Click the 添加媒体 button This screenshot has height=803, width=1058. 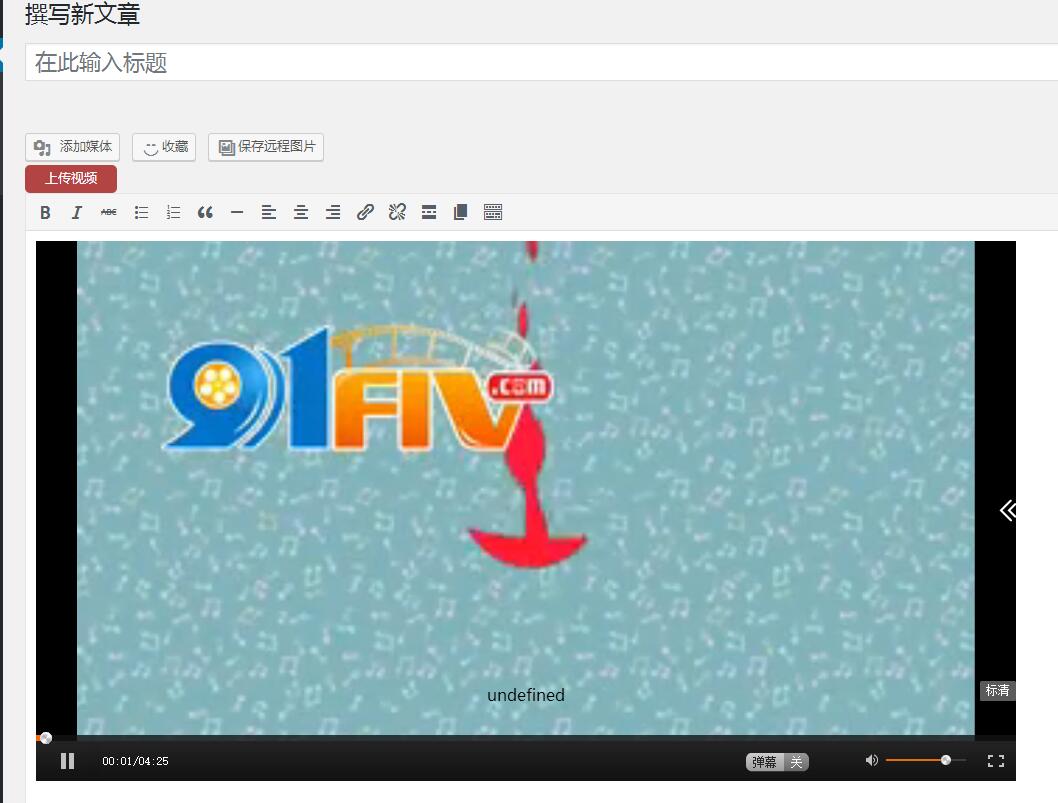(72, 147)
